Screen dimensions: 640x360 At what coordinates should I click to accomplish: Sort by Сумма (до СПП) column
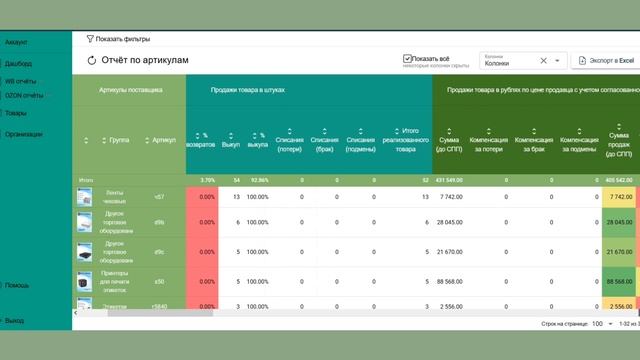(x=449, y=131)
